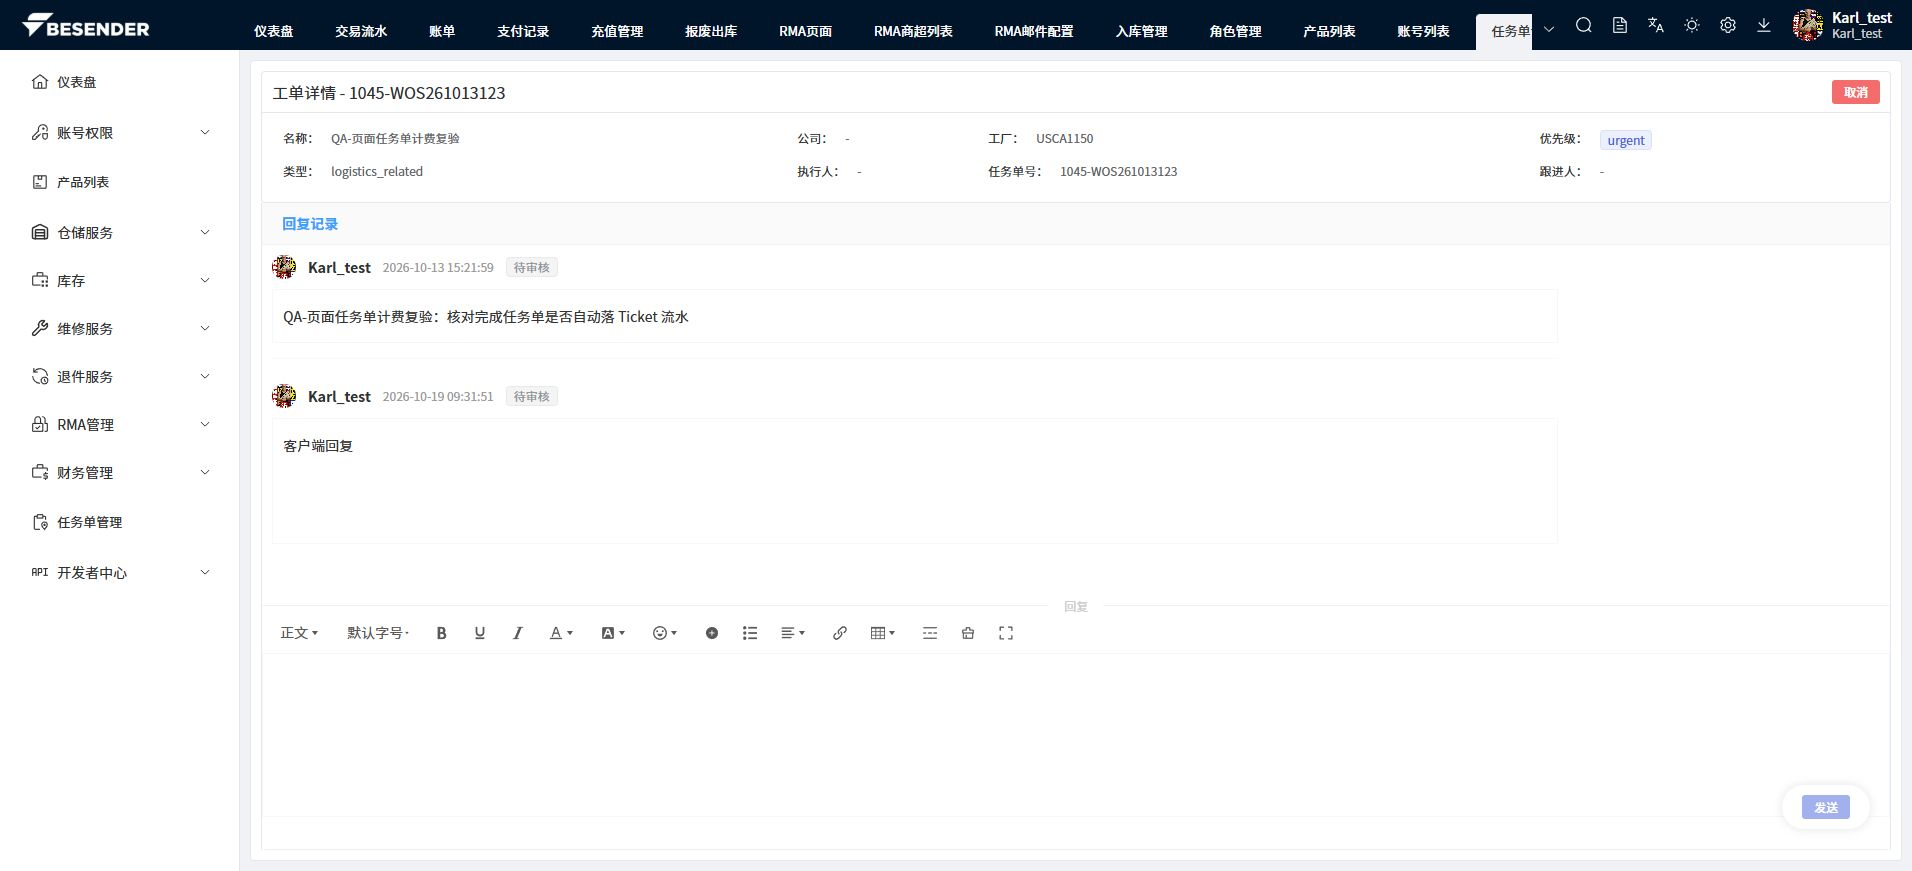Toggle the light/dark theme sun icon
The height and width of the screenshot is (871, 1912).
point(1692,25)
